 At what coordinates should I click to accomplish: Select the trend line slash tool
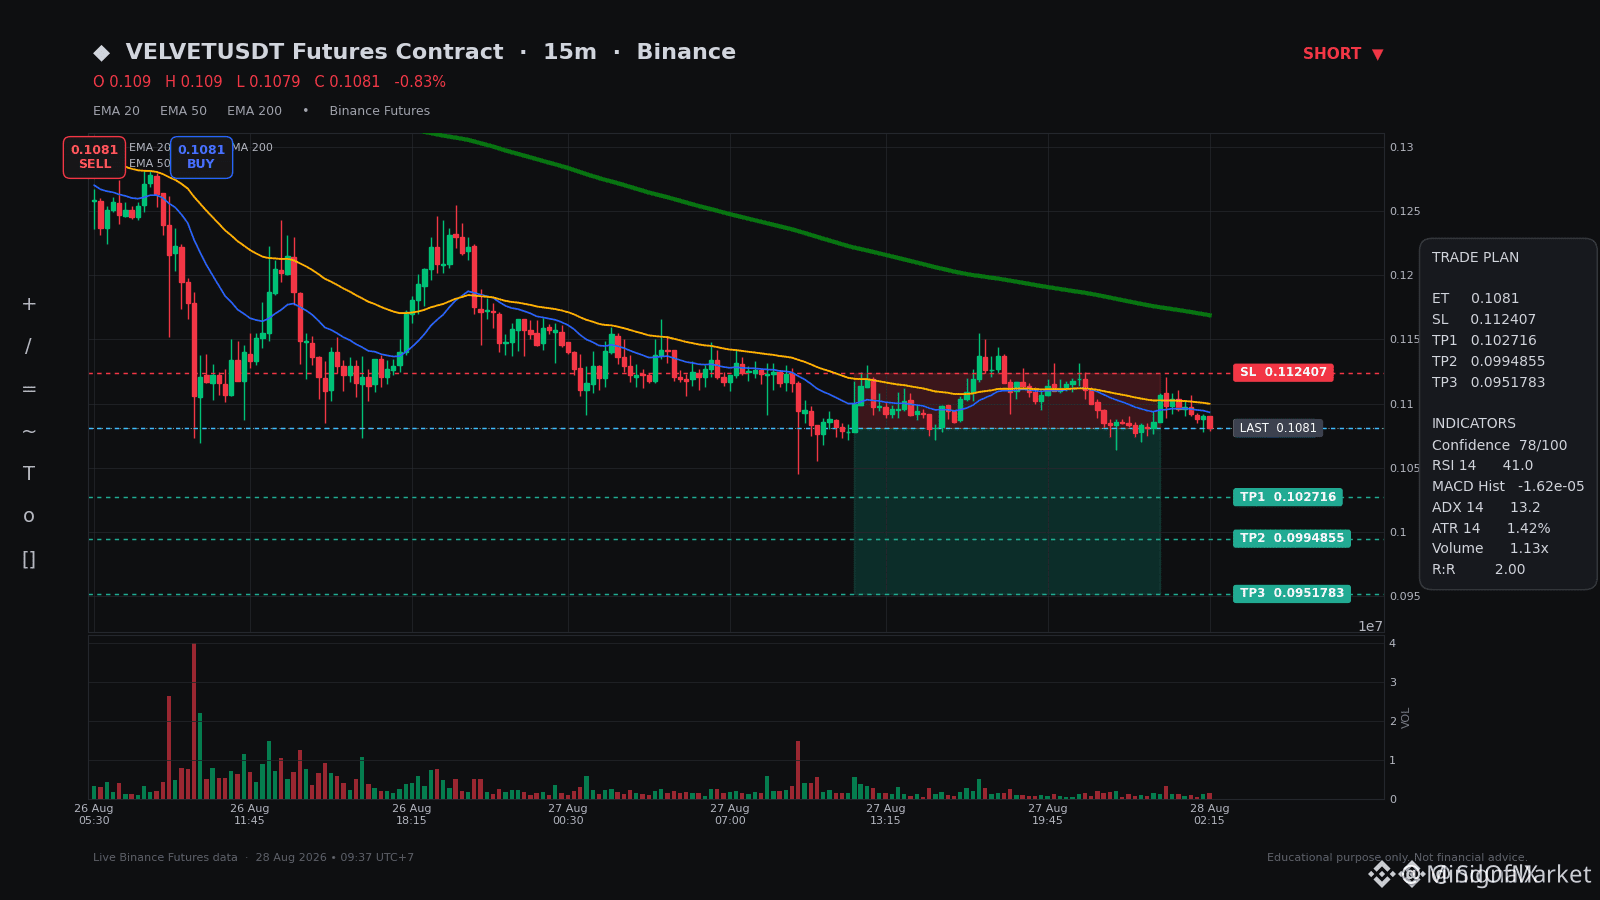pos(28,347)
